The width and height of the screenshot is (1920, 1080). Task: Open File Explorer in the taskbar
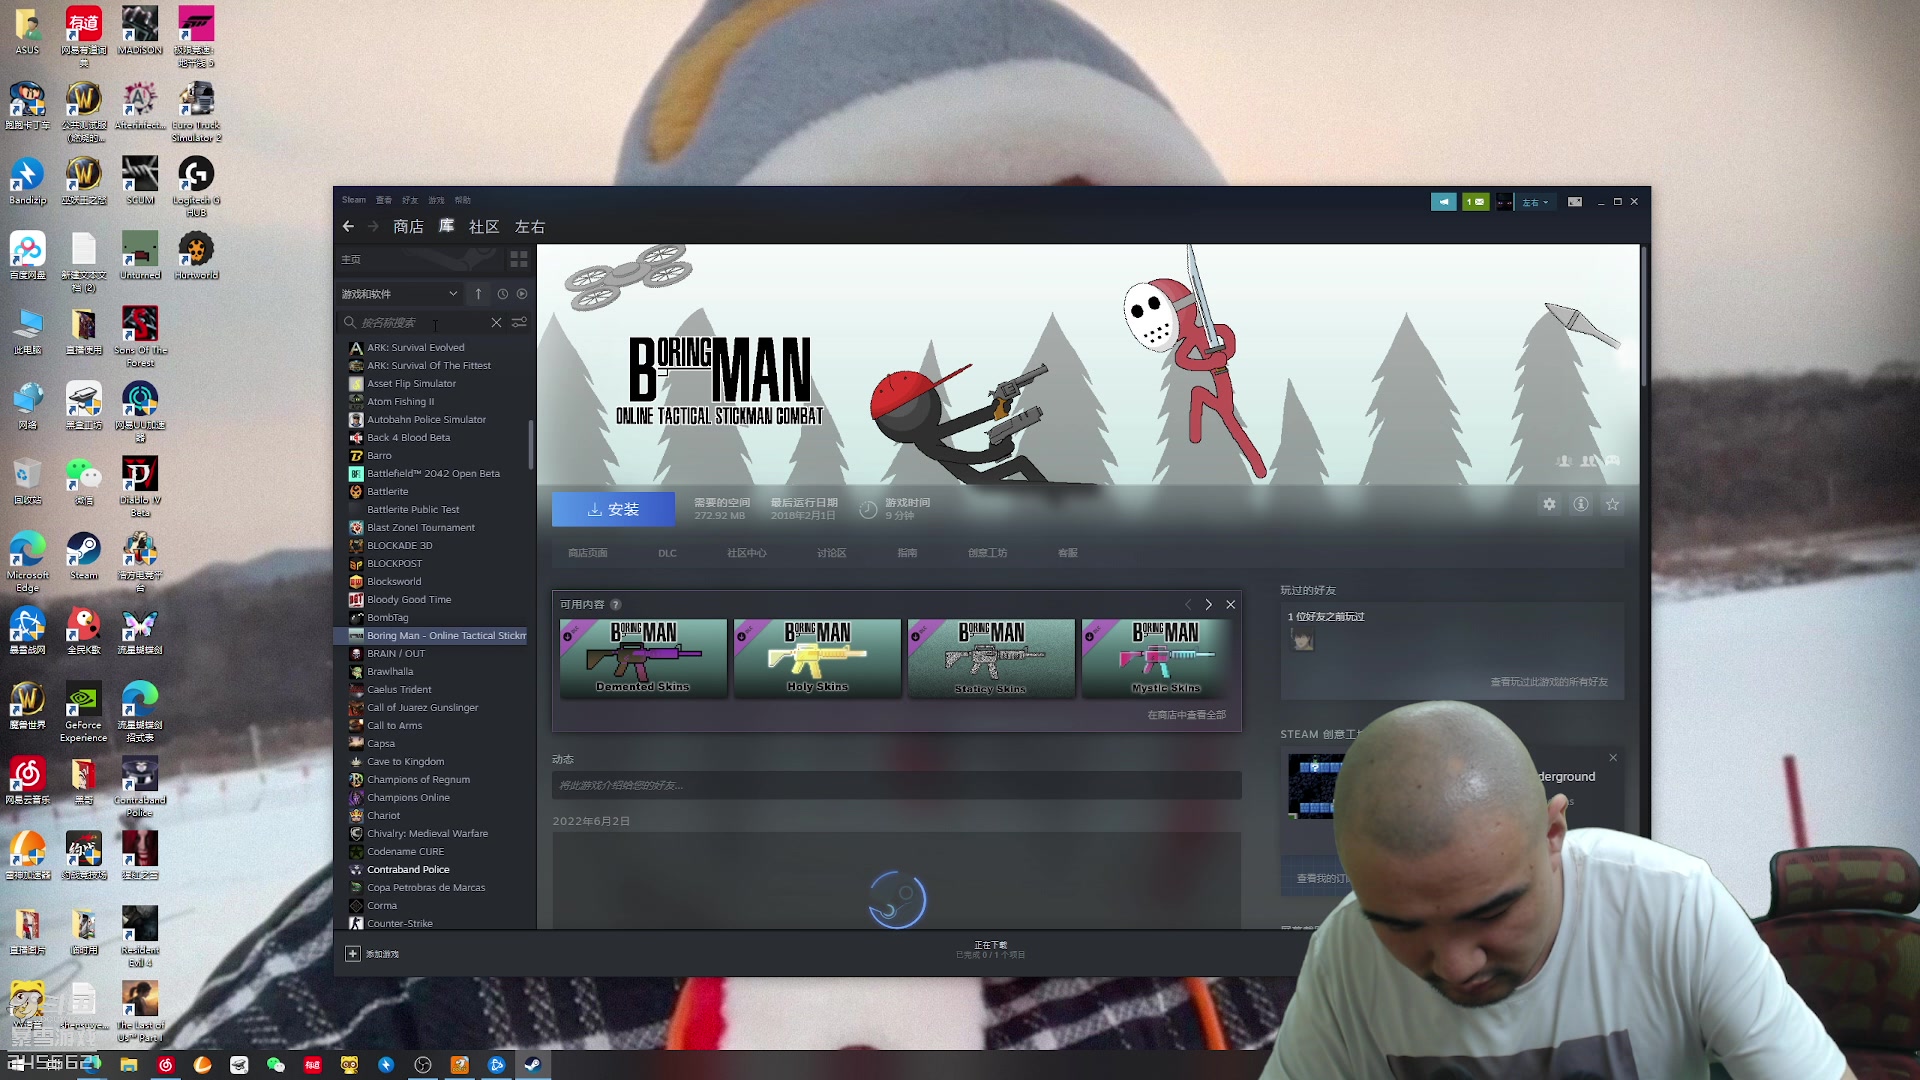tap(129, 1065)
